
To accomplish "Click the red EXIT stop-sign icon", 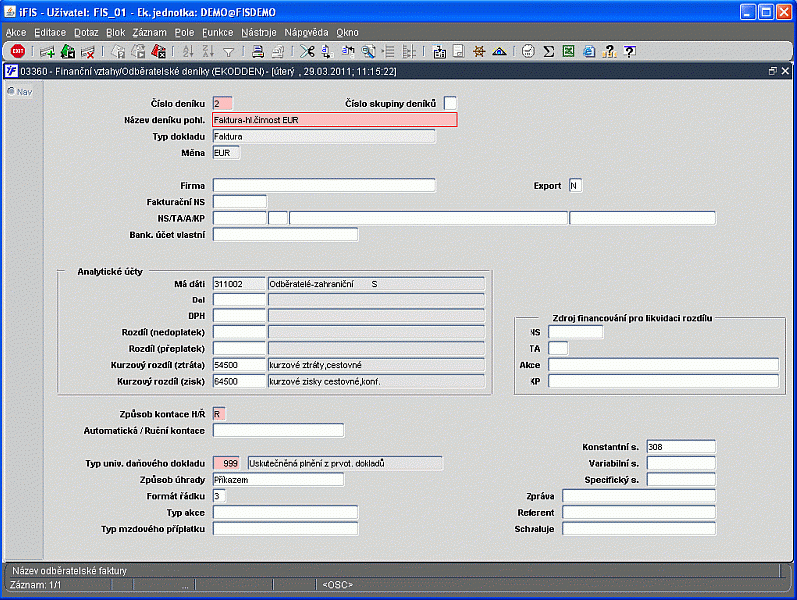I will [18, 51].
